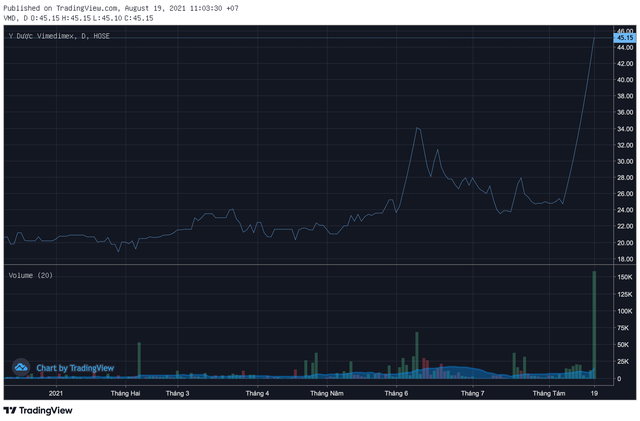Viewport: 640px width, 421px height.
Task: Click the 19 date marker on time axis
Action: [594, 393]
